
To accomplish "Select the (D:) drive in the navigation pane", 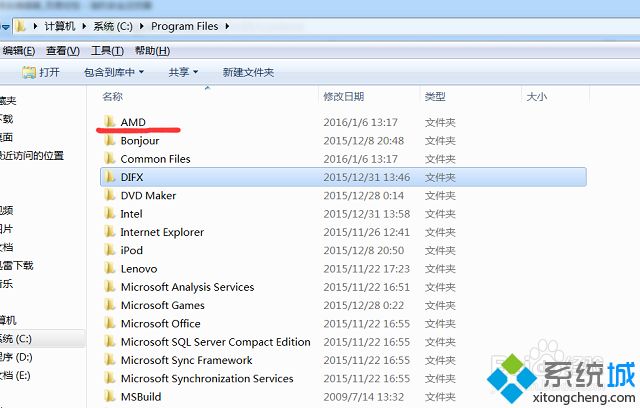I will [16, 357].
